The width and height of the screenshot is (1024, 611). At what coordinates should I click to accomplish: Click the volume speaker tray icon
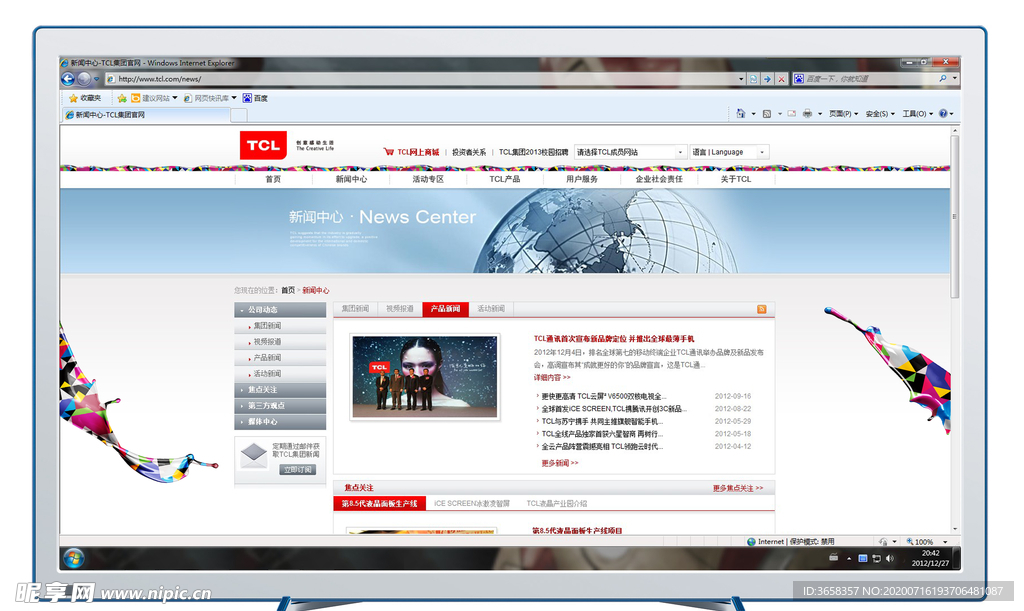point(889,559)
